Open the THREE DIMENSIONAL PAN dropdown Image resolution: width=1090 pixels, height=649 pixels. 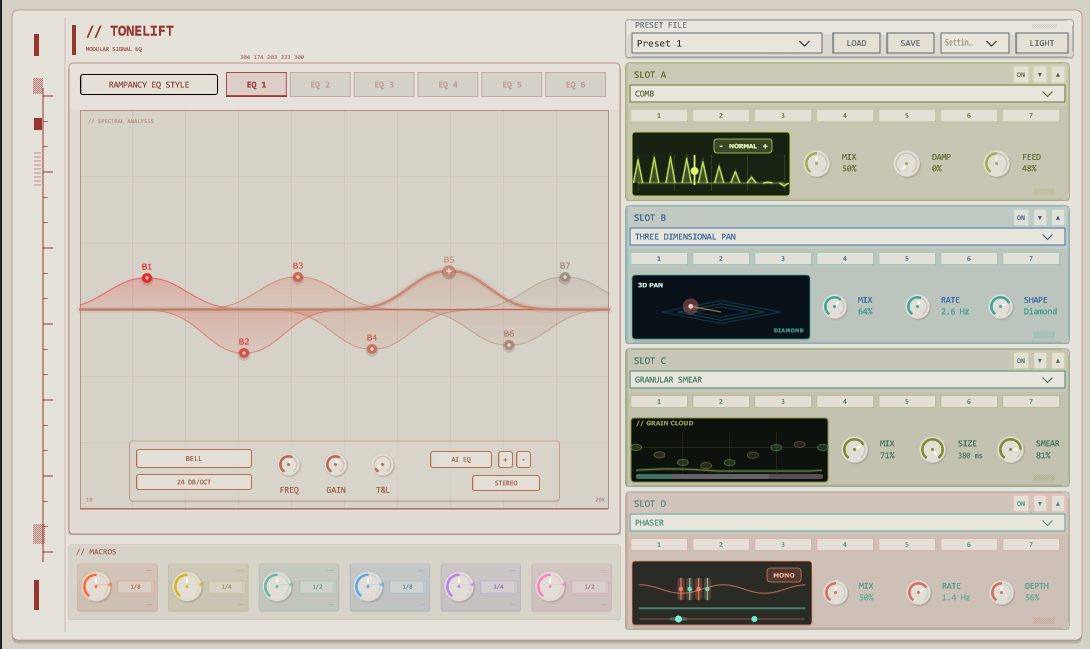click(x=847, y=237)
